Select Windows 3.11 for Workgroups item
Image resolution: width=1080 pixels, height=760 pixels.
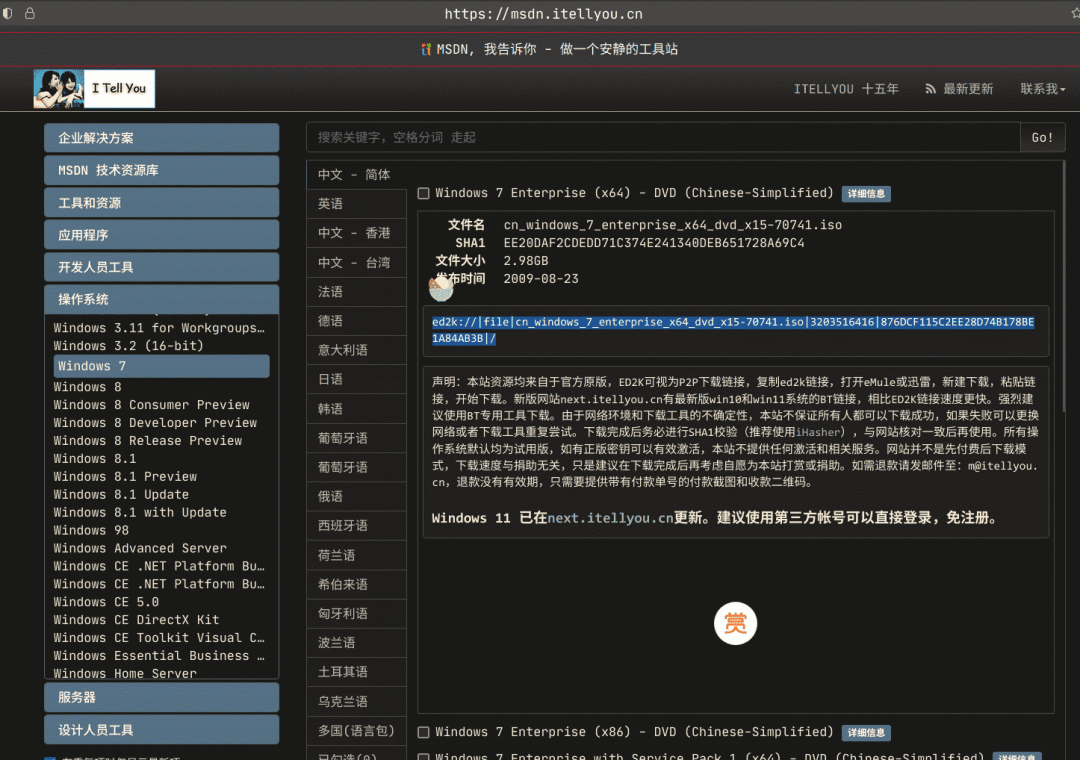coord(159,328)
